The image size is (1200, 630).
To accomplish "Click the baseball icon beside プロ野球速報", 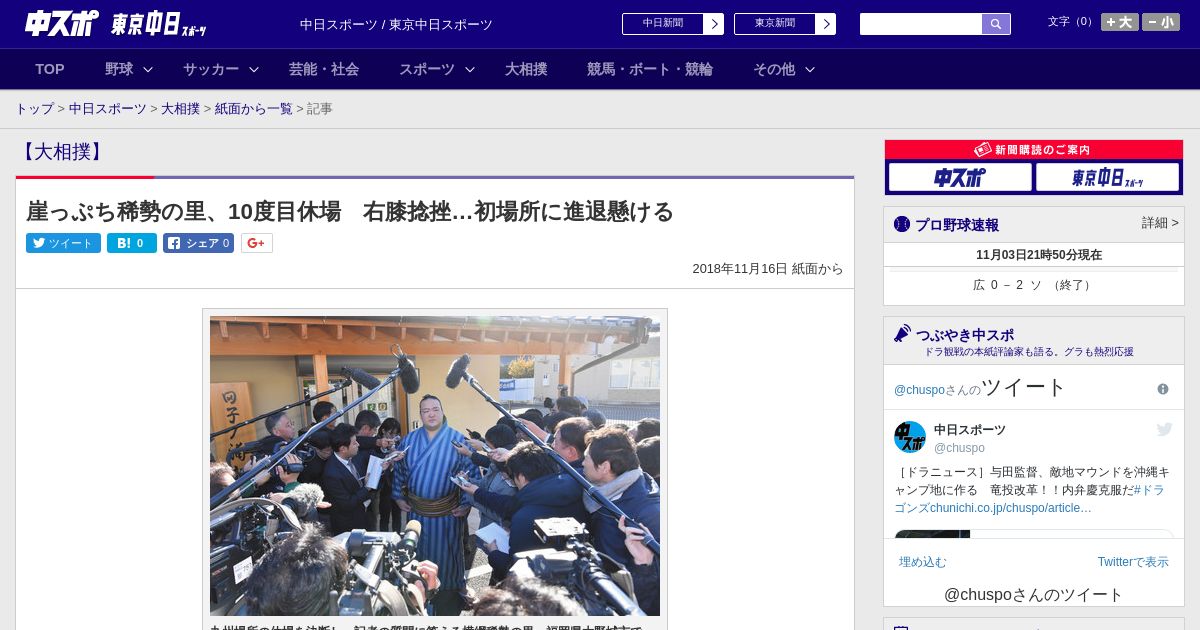I will click(x=902, y=224).
